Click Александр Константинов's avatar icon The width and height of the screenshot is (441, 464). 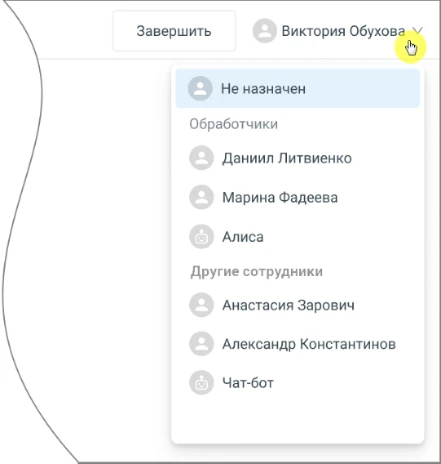(201, 344)
